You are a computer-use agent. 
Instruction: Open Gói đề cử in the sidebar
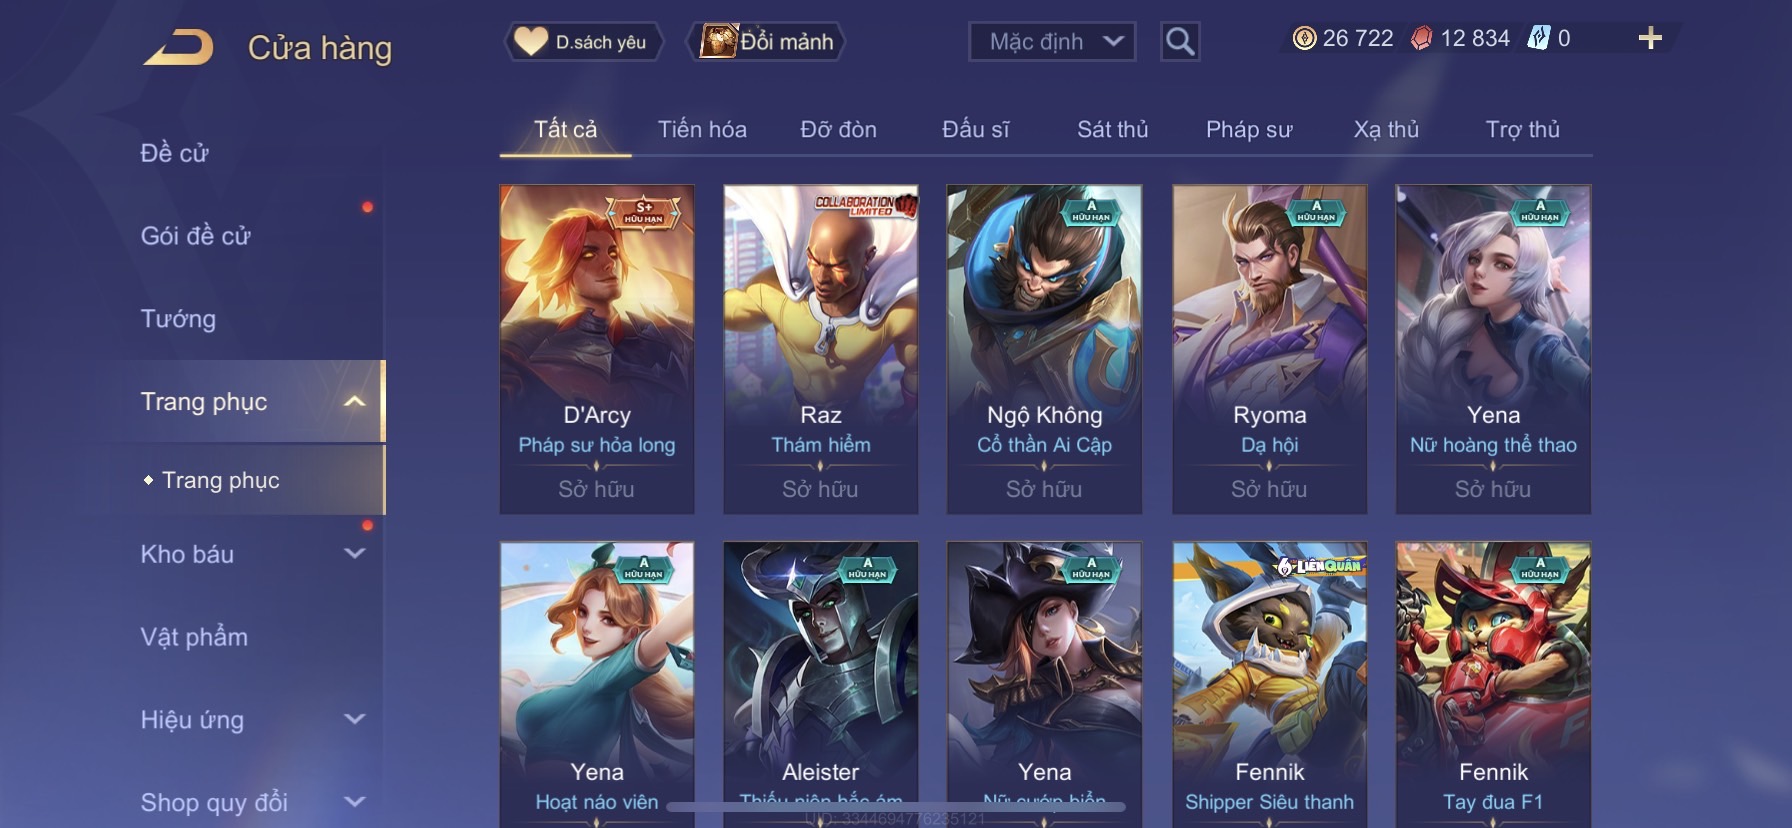(195, 236)
